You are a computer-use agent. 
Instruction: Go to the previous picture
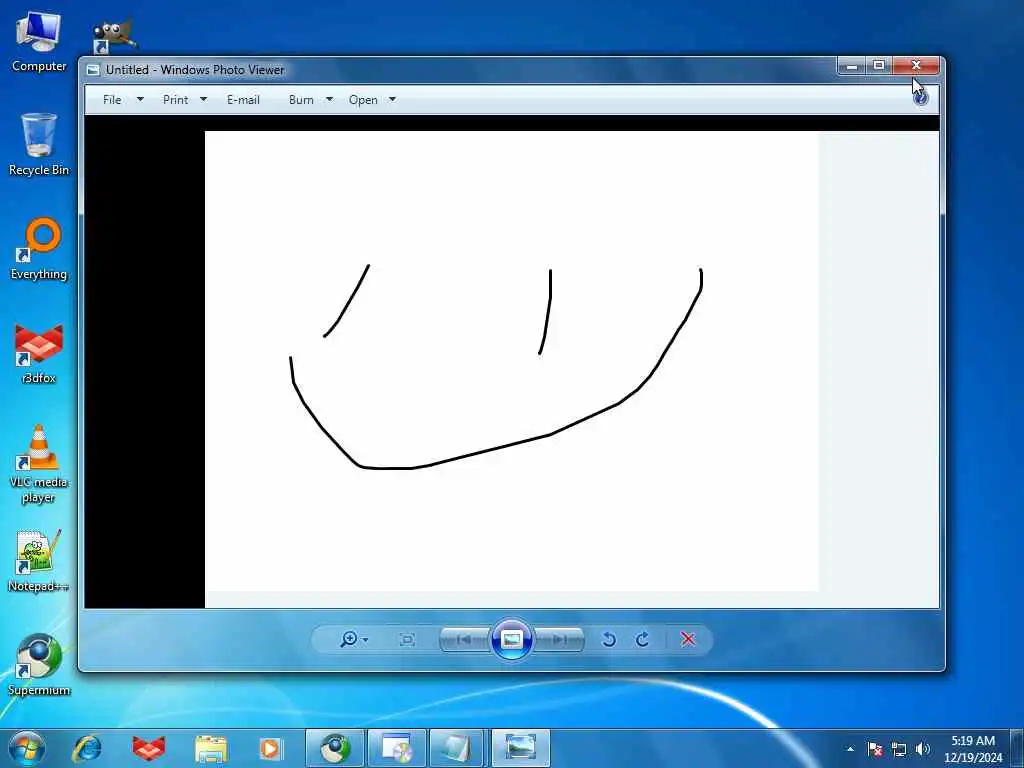pyautogui.click(x=464, y=639)
